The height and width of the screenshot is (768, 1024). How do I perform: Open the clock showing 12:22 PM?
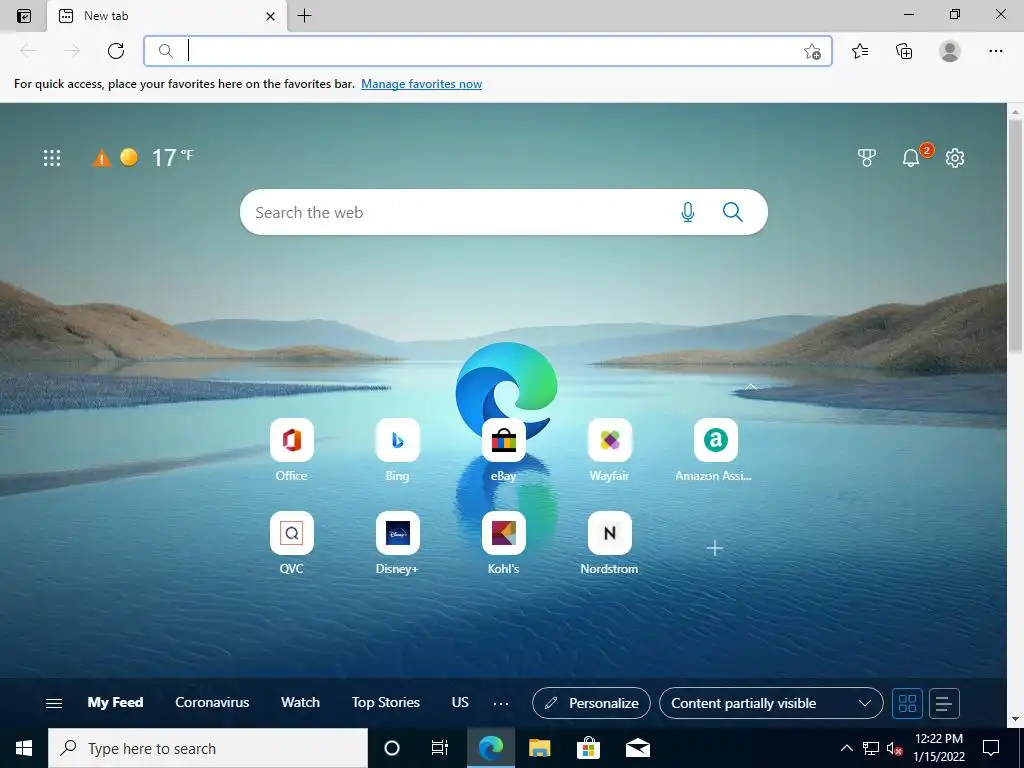[x=938, y=748]
